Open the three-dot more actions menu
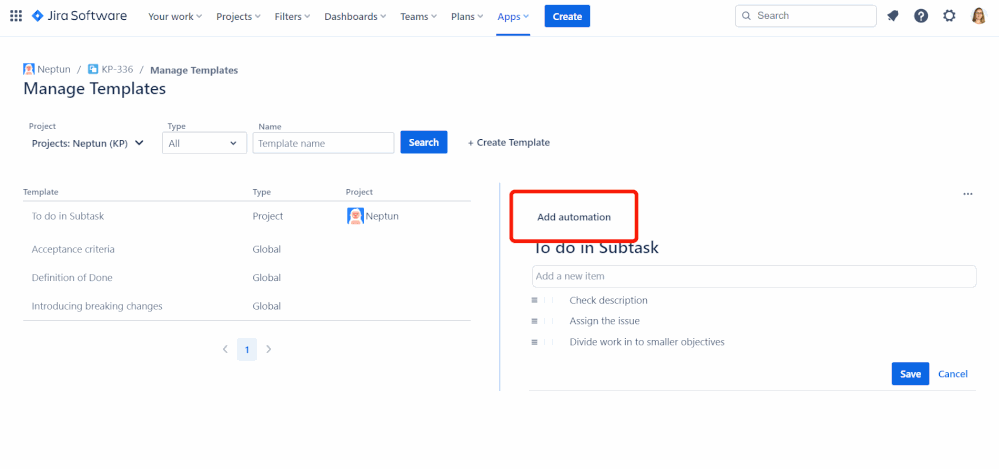Screen dimensions: 999x469 968,194
